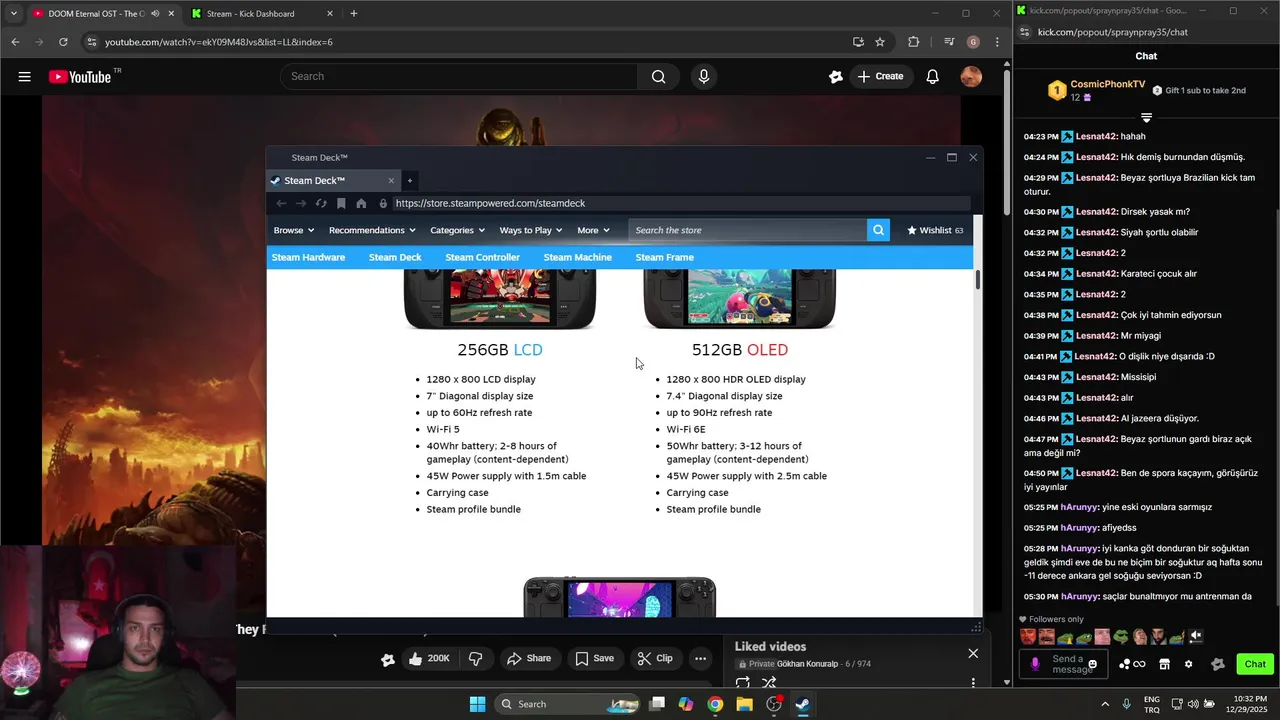Screen dimensions: 1280x720
Task: Click the YouTube Create button
Action: (880, 76)
